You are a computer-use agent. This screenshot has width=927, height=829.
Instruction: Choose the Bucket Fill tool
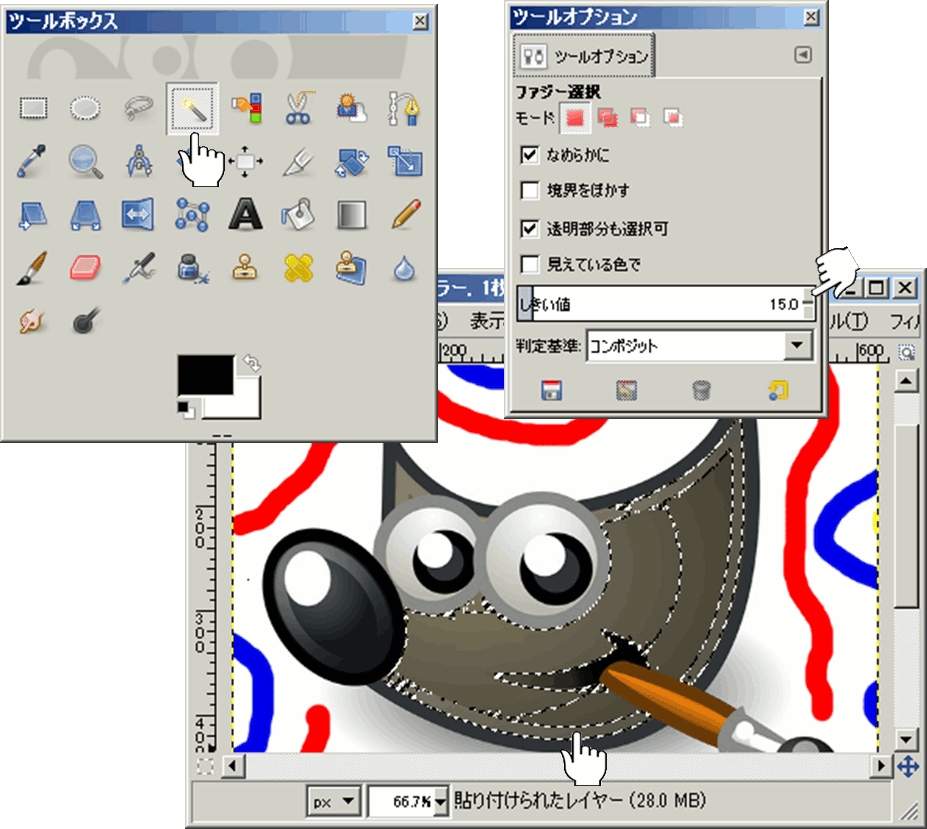point(298,213)
